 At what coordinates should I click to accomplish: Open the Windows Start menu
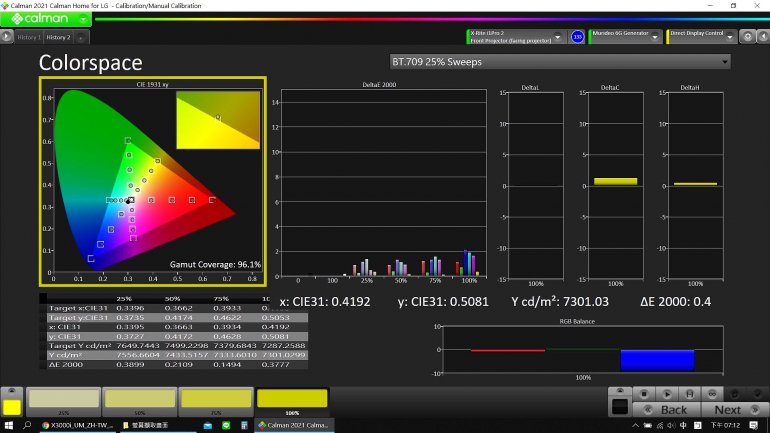click(x=8, y=425)
